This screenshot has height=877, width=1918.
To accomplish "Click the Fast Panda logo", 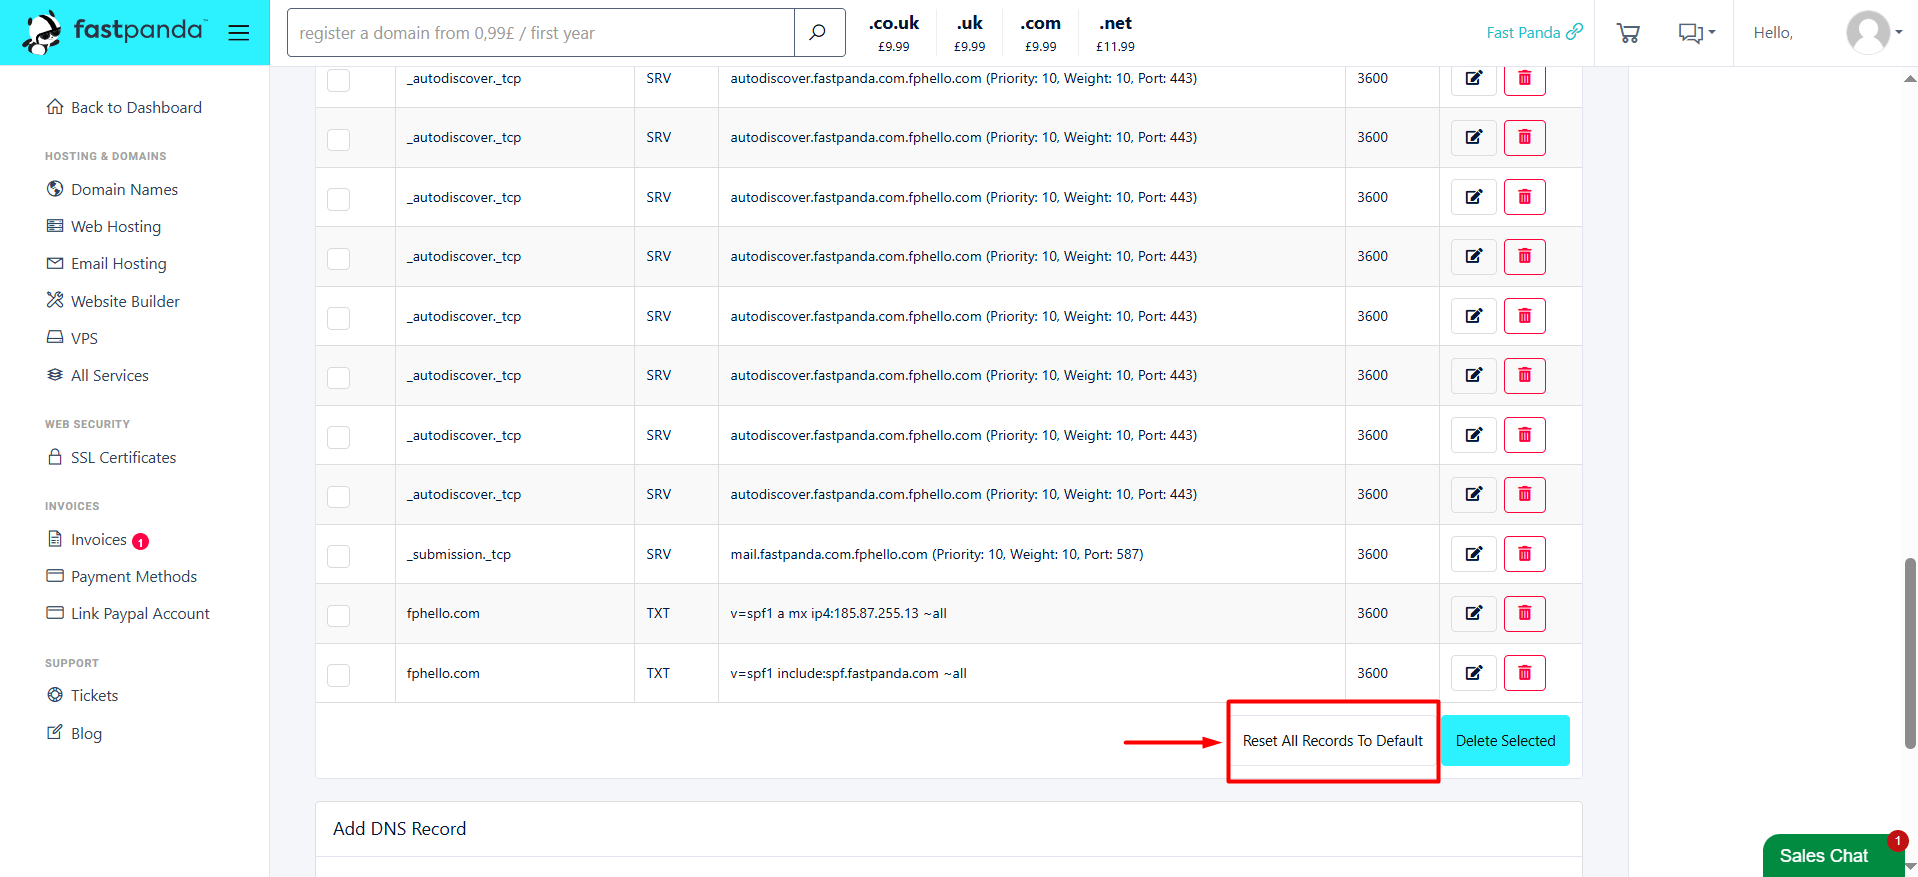I will [x=114, y=32].
